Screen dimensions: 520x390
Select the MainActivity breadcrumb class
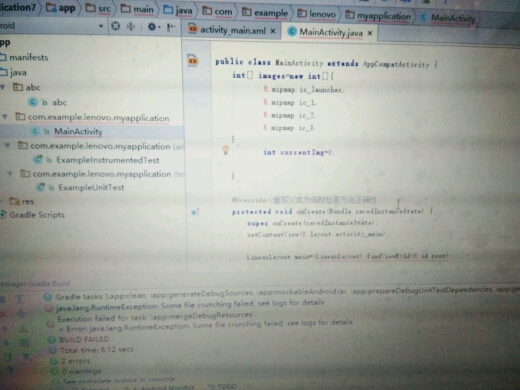[x=448, y=17]
